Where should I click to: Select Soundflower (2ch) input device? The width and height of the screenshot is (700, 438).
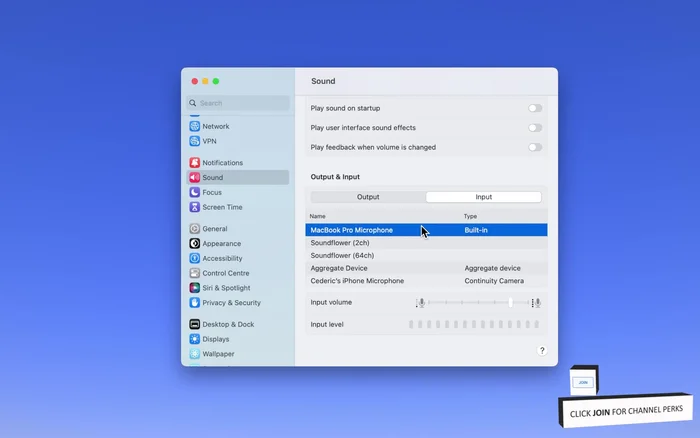point(340,243)
